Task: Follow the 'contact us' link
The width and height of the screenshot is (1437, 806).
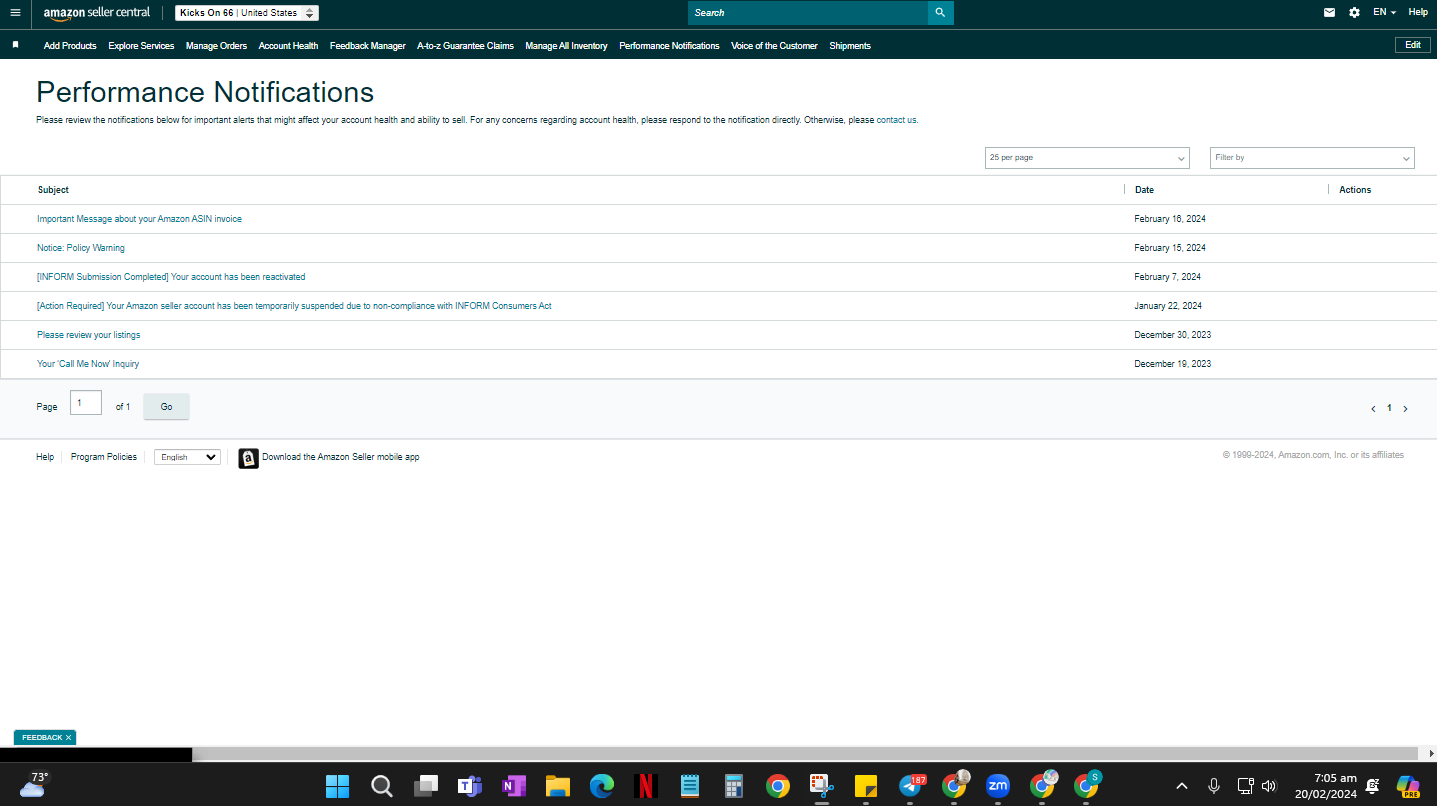Action: [896, 120]
